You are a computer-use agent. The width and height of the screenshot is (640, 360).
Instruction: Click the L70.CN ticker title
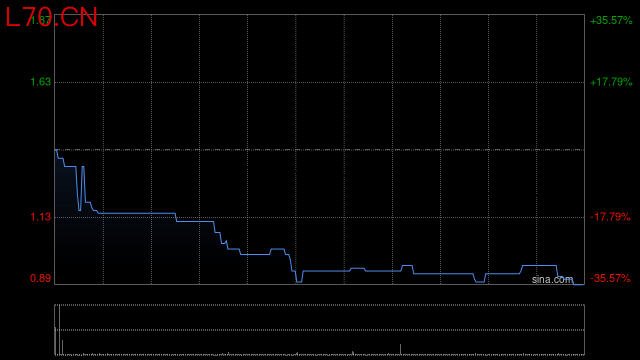[51, 18]
